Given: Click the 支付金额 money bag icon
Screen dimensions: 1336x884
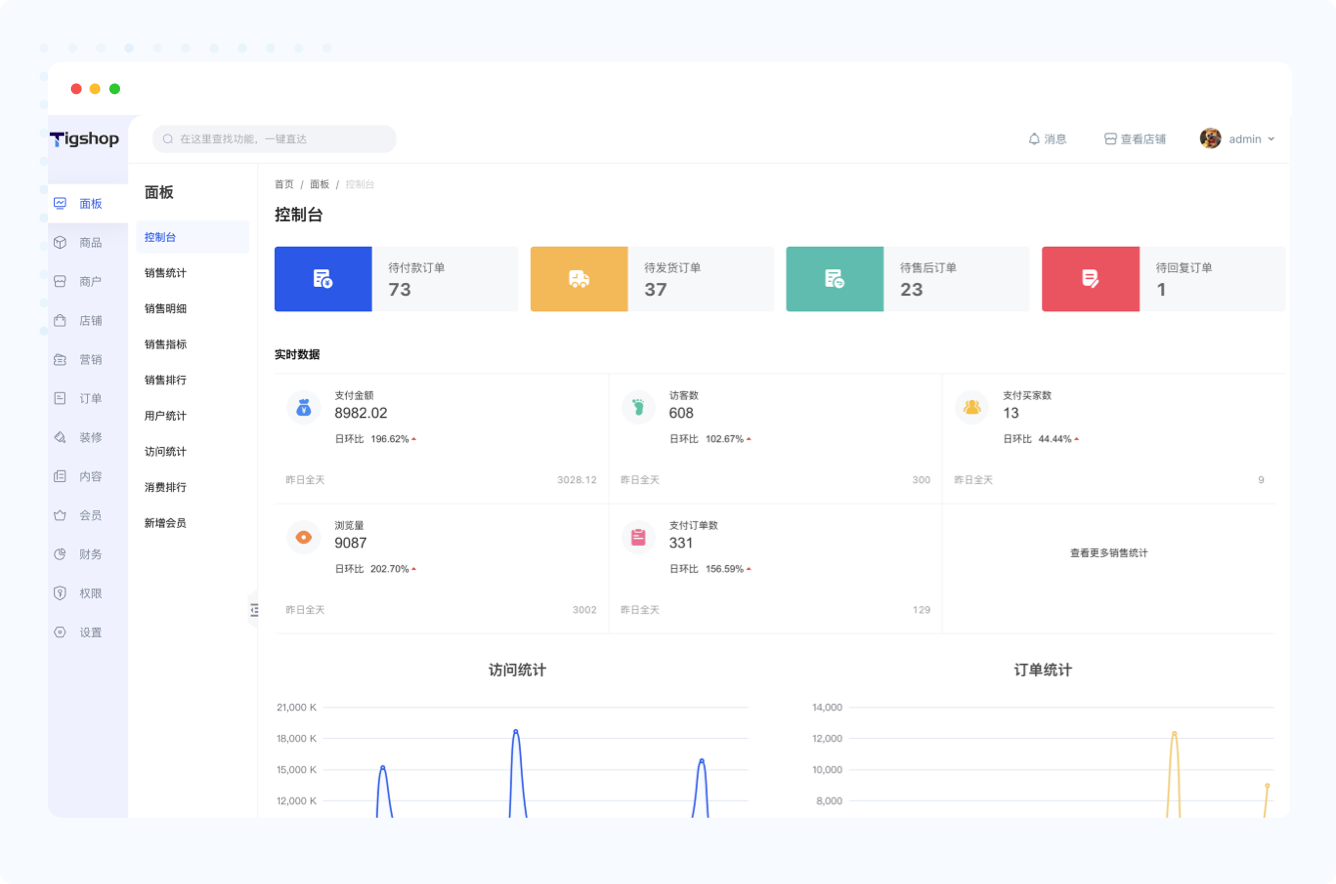Looking at the screenshot, I should 304,407.
